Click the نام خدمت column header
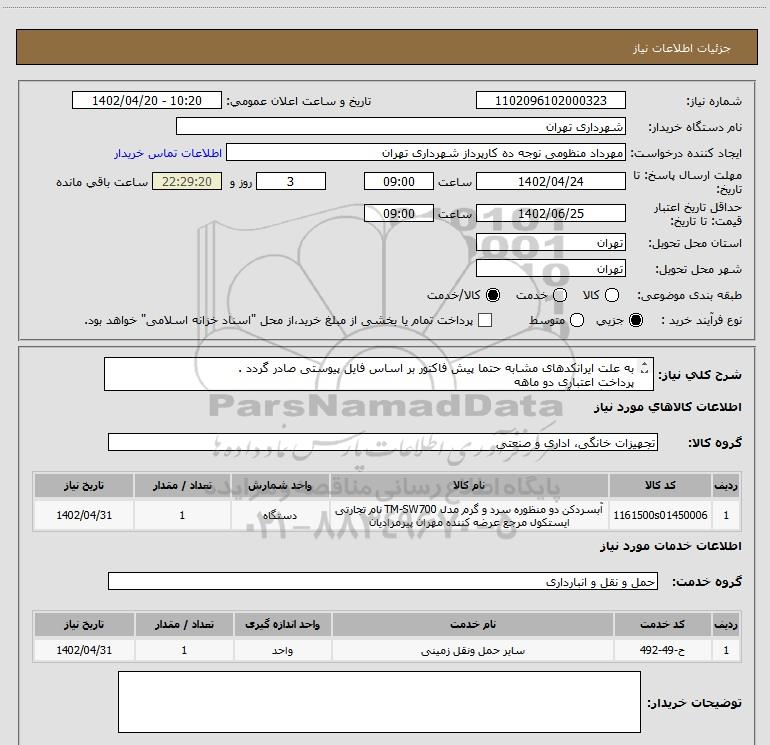The width and height of the screenshot is (770, 745). pyautogui.click(x=472, y=624)
